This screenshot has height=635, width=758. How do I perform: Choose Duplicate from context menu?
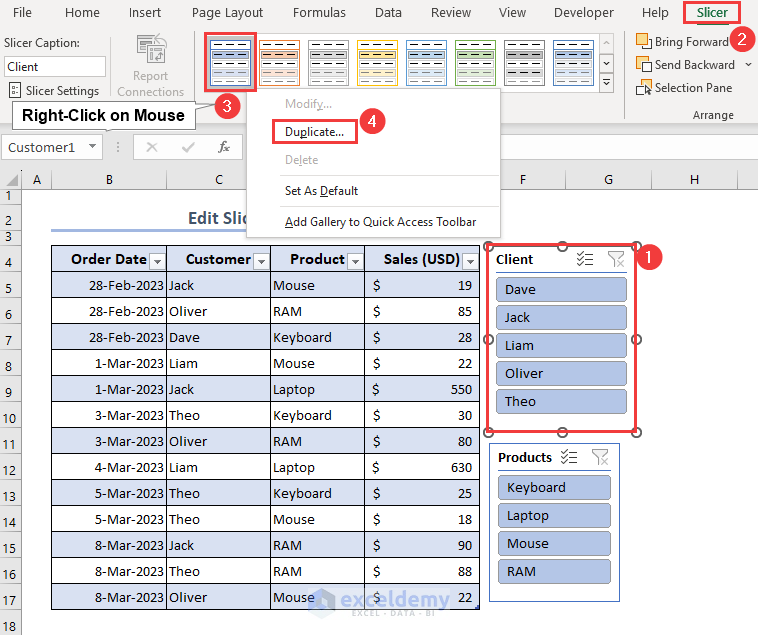click(x=314, y=132)
